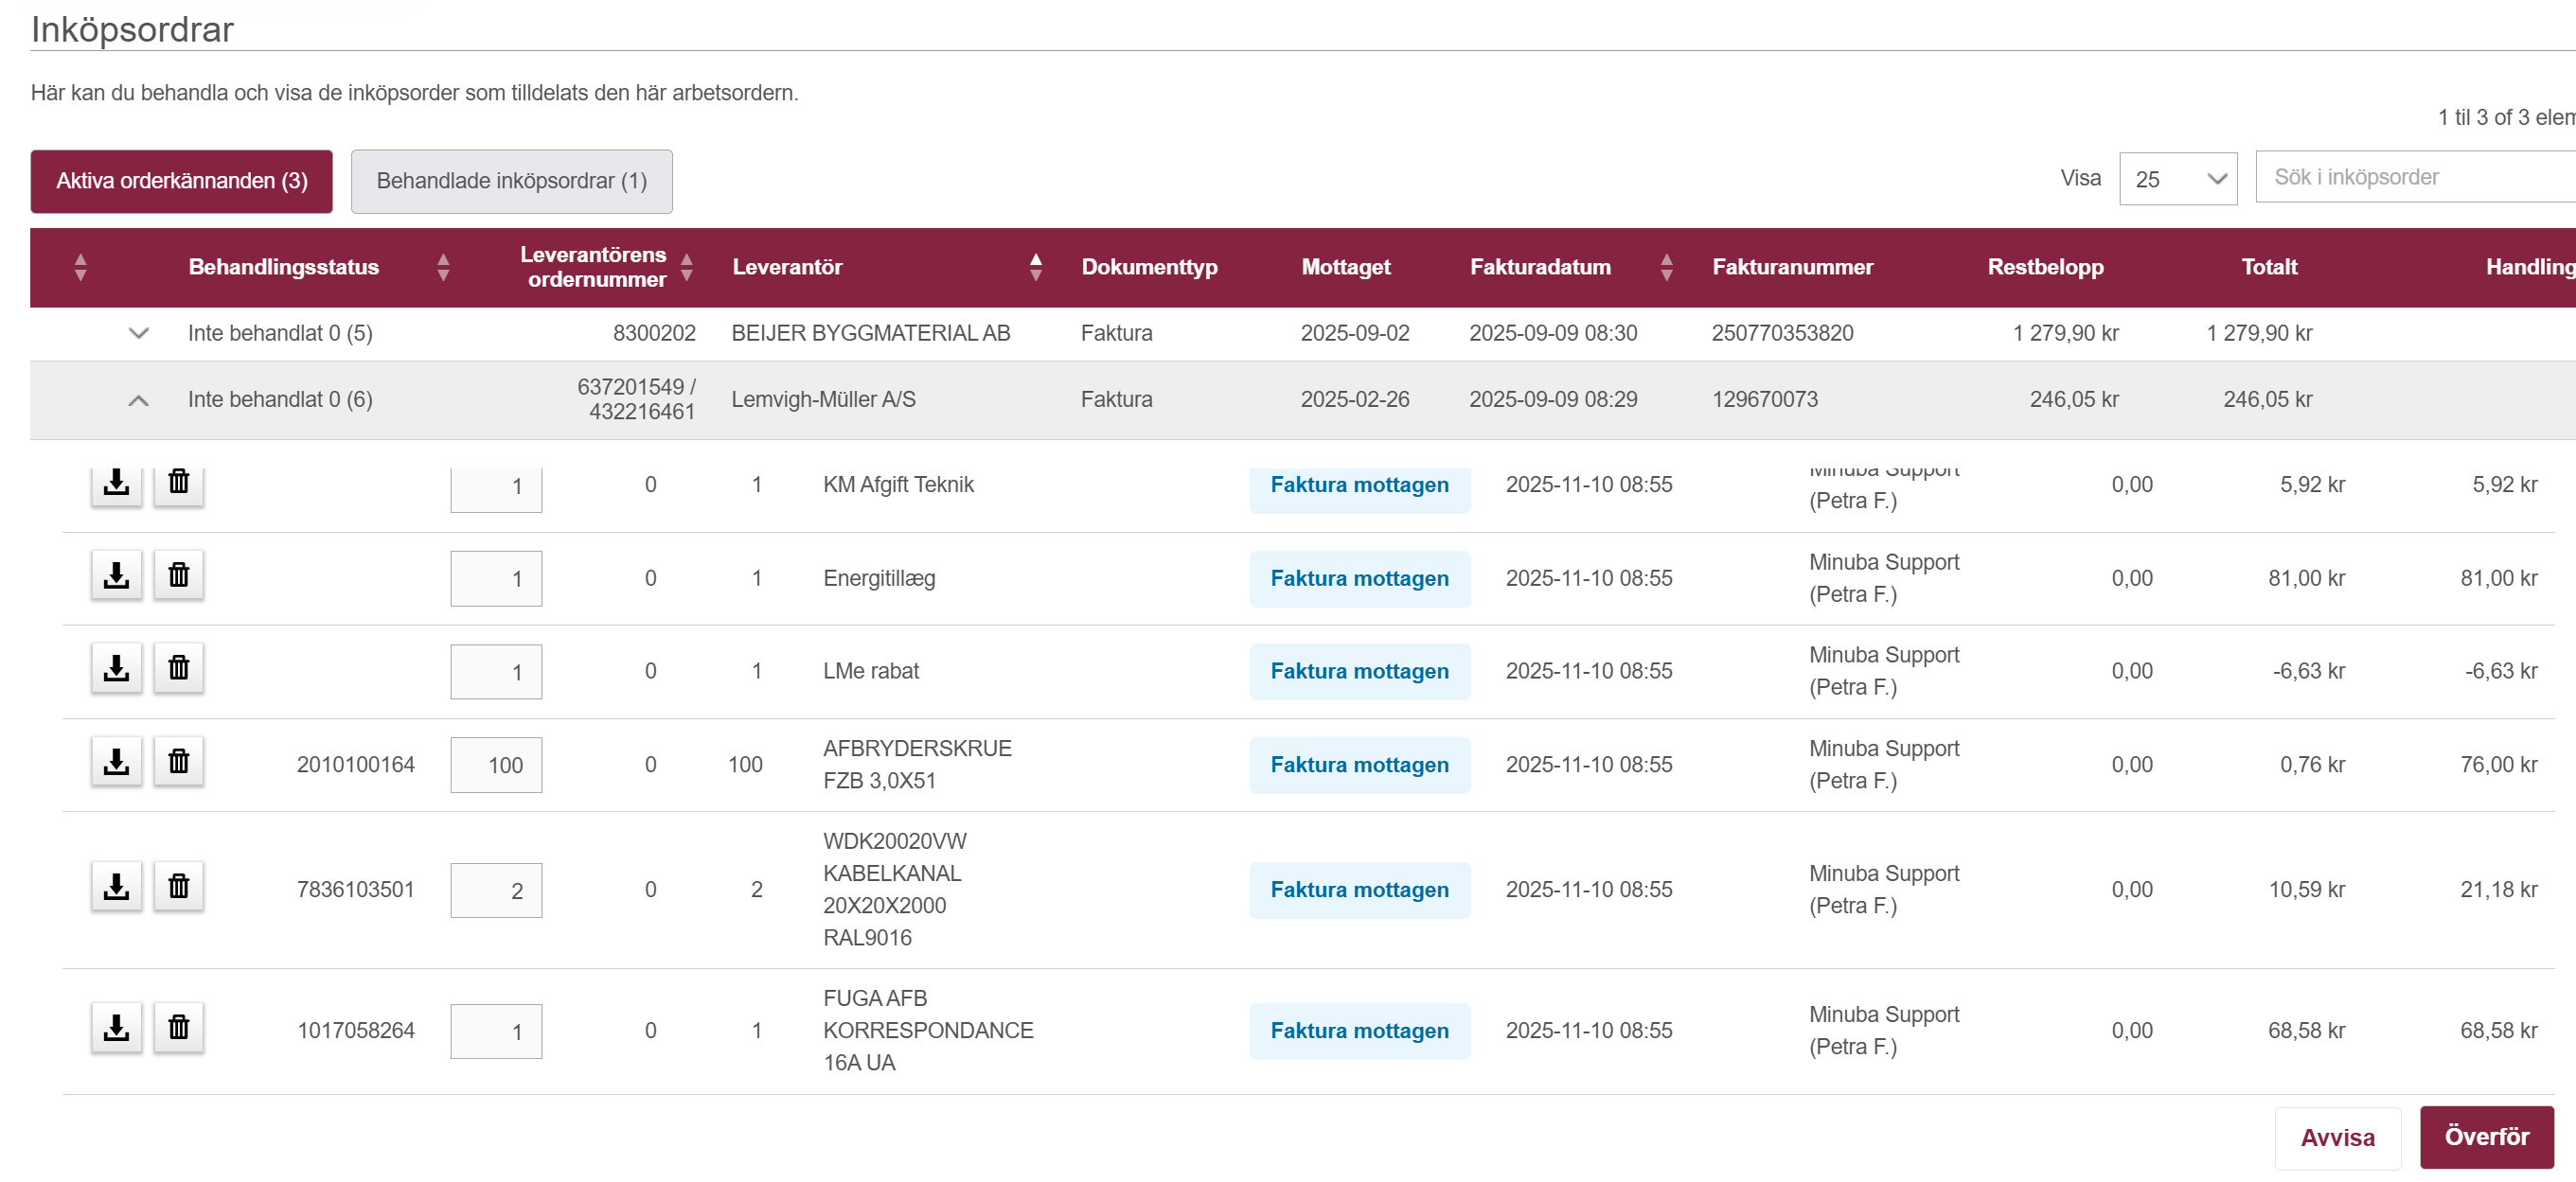Download the FUGA AFB KORRESPONDANCE line
The image size is (2576, 1182).
[x=116, y=1028]
